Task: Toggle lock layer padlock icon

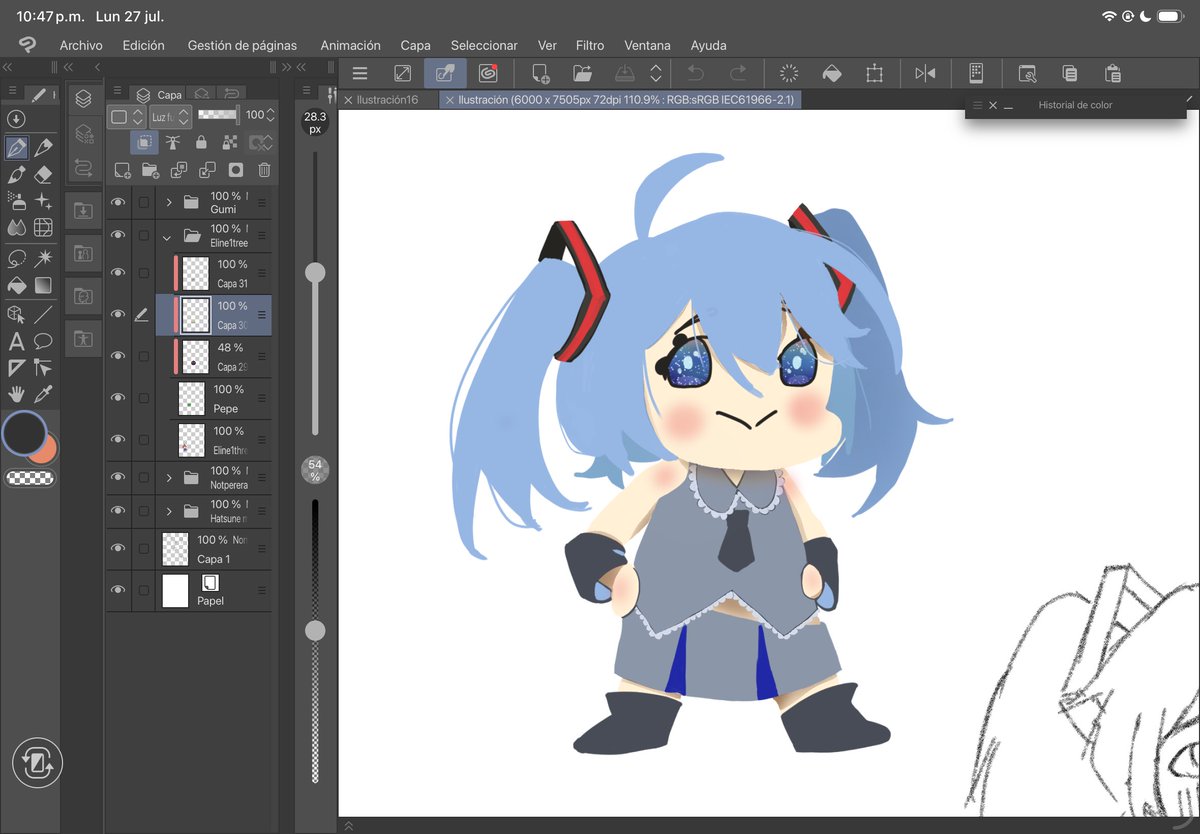Action: 201,142
